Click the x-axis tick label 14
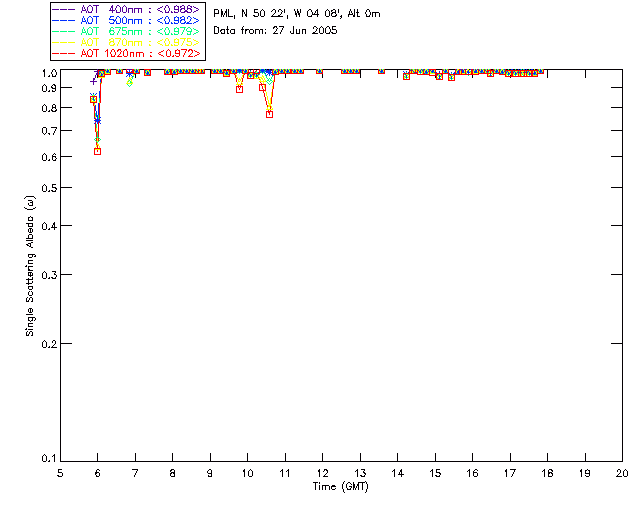 click(x=398, y=473)
